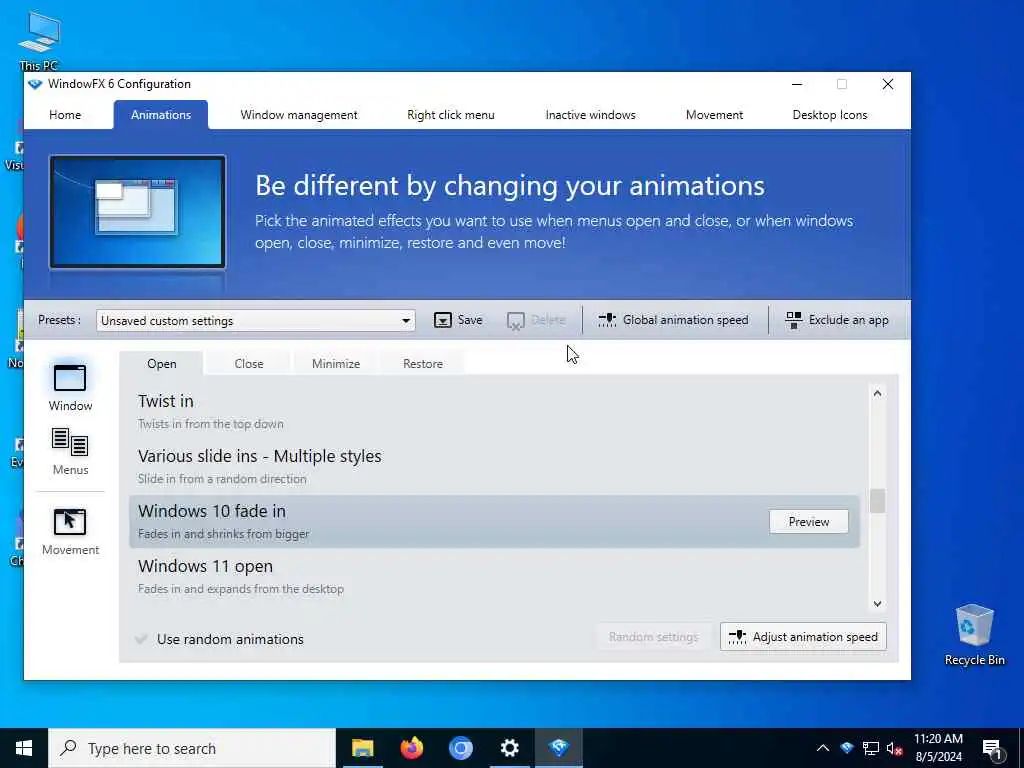Click the disabled Delete preset button

click(536, 320)
